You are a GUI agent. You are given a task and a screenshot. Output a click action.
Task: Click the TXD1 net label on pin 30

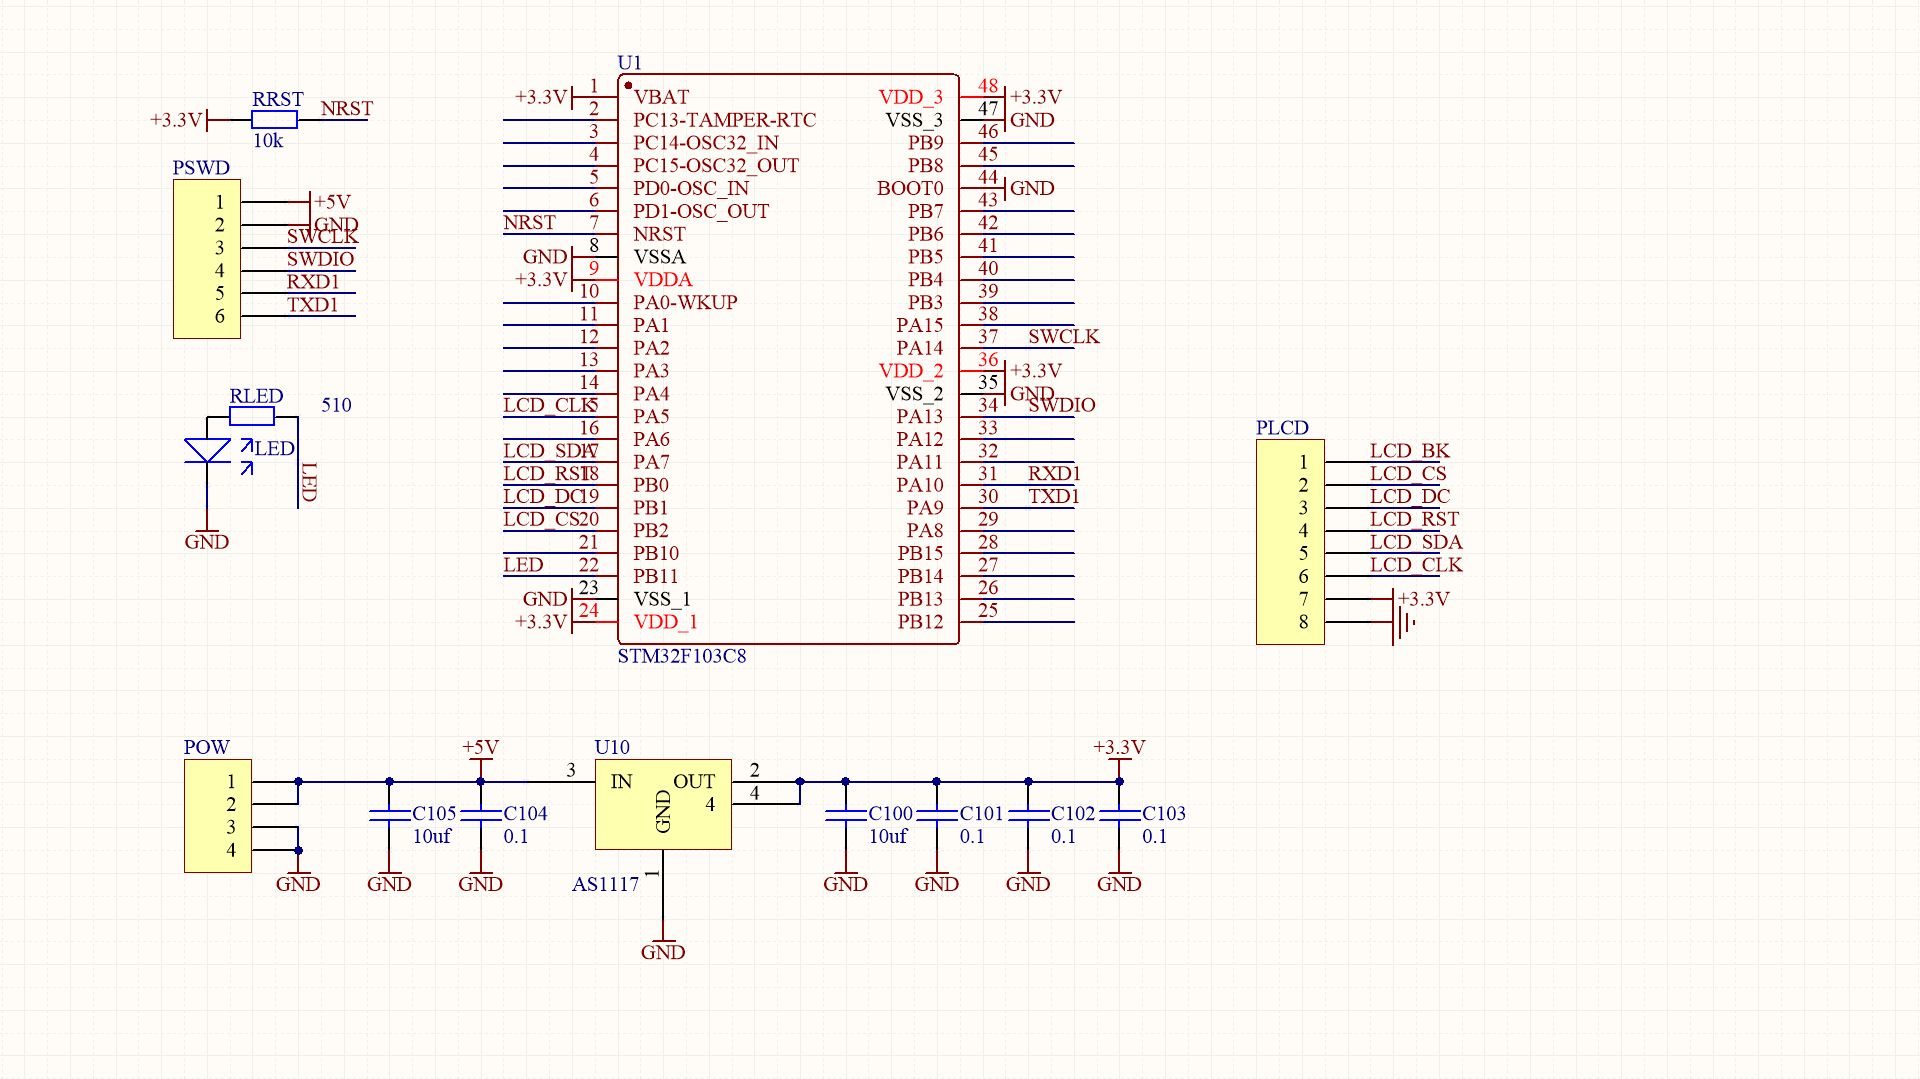[x=1055, y=495]
